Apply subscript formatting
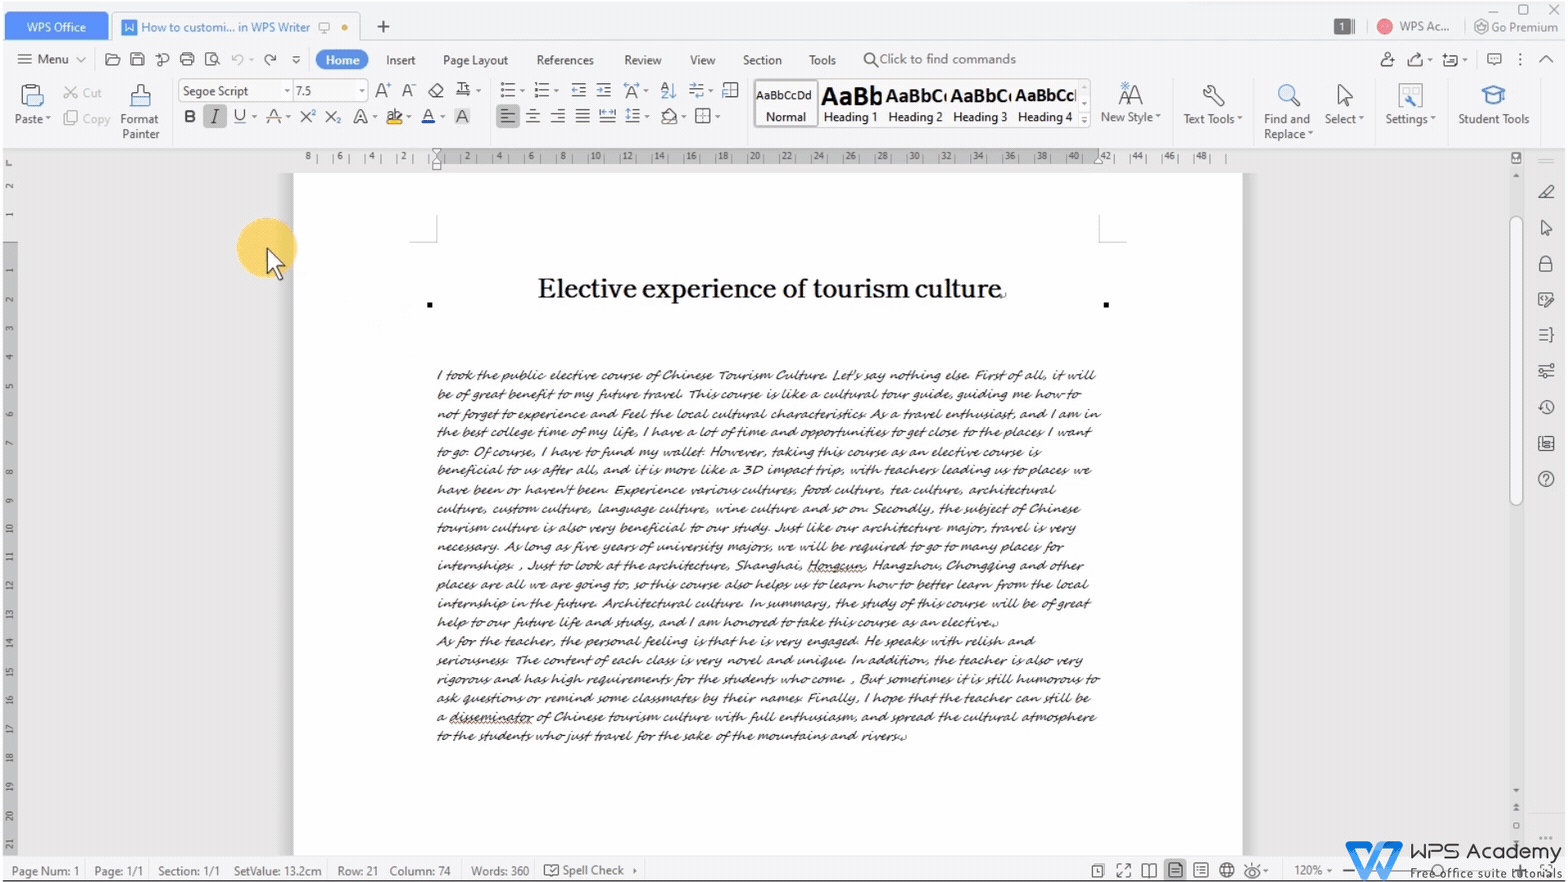This screenshot has height=882, width=1568. click(333, 117)
